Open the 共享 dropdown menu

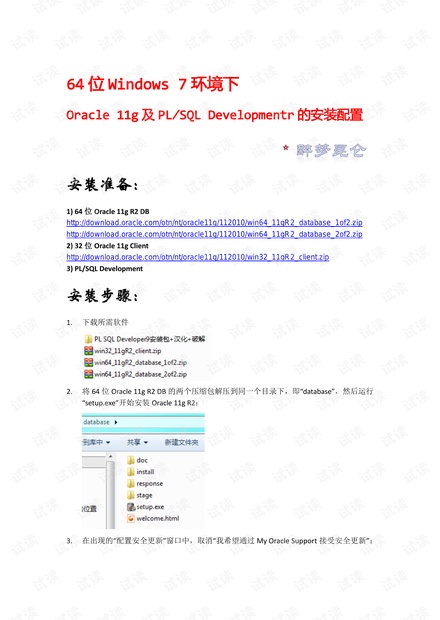pyautogui.click(x=137, y=442)
